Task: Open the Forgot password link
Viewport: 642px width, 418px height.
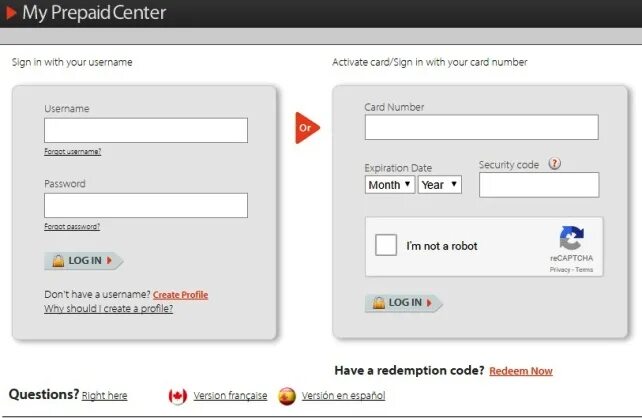Action: click(72, 226)
